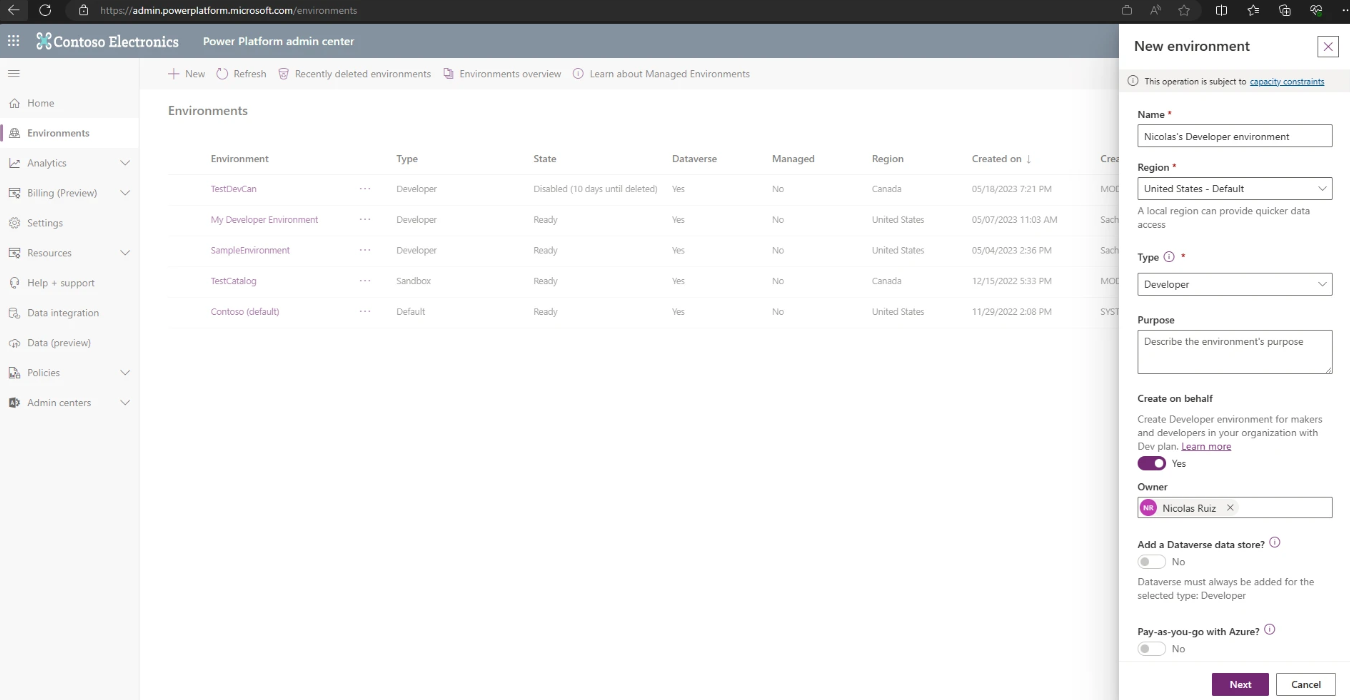Open the Region dropdown

click(x=1235, y=189)
